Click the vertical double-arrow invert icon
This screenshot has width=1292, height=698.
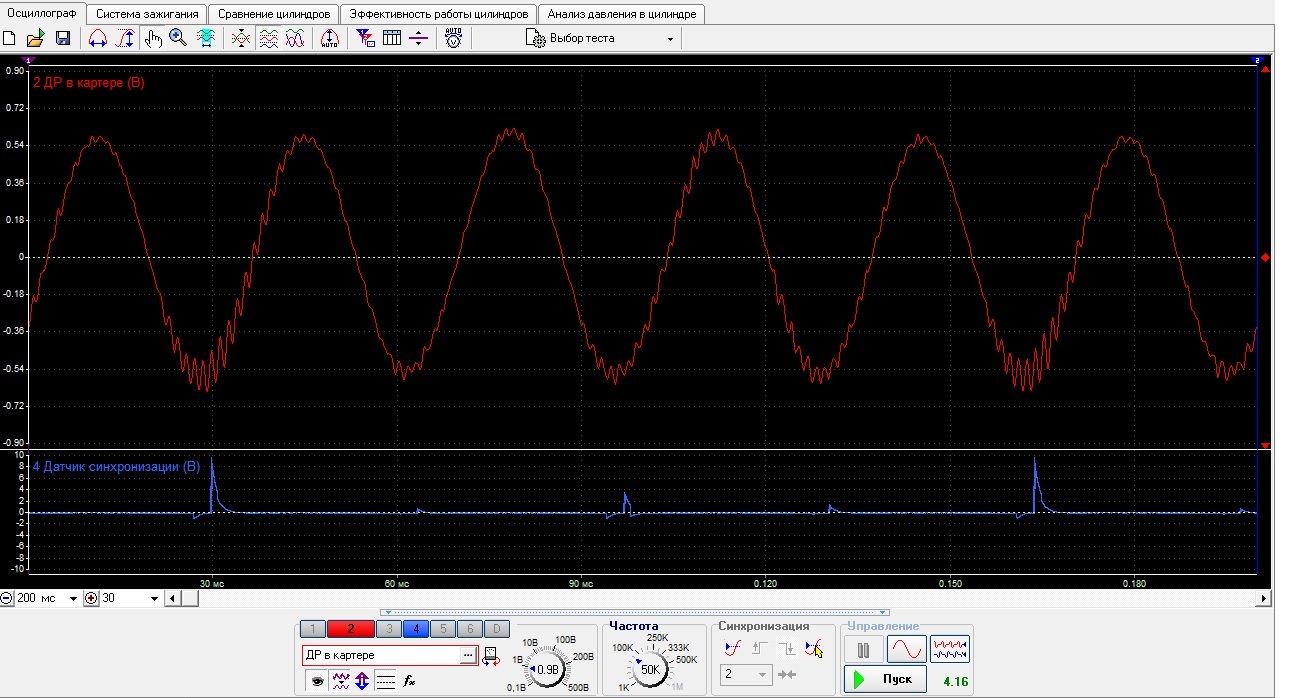pyautogui.click(x=362, y=681)
